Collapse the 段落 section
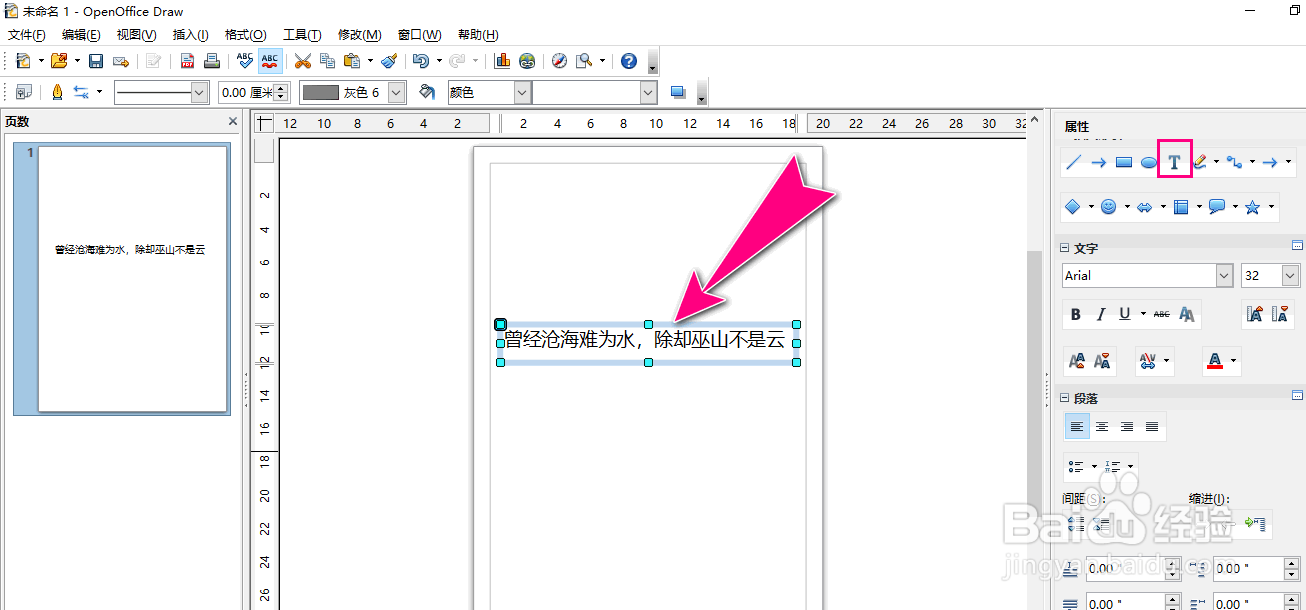Screen dimensions: 1306x610 pos(1064,397)
